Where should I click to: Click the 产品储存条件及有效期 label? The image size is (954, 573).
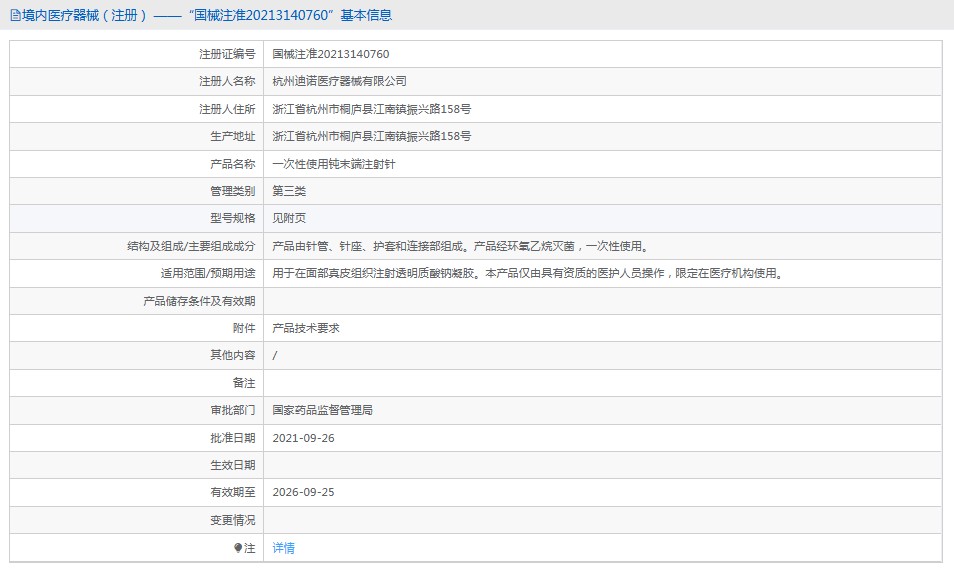[200, 301]
